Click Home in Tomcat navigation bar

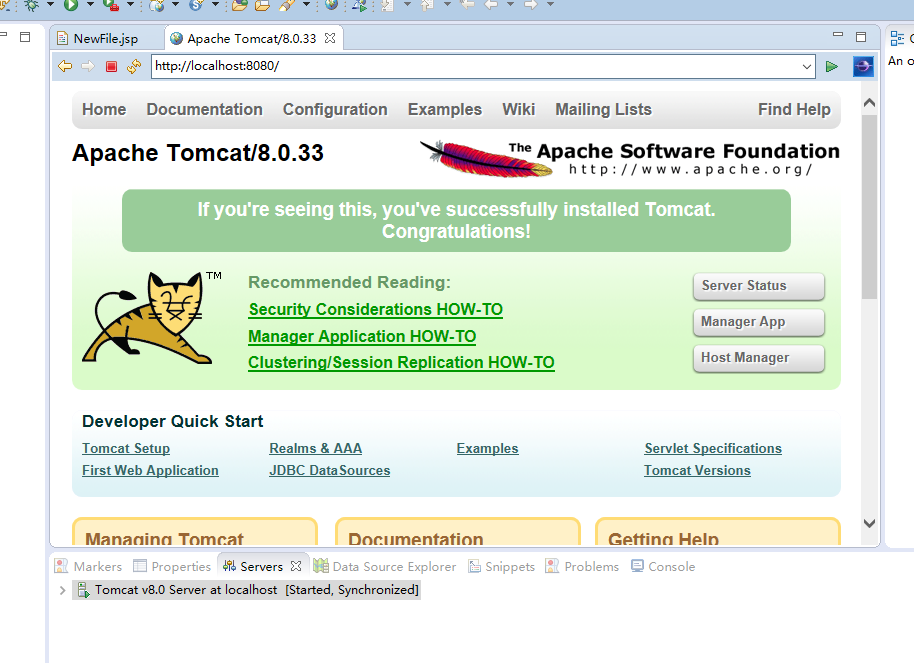point(104,110)
